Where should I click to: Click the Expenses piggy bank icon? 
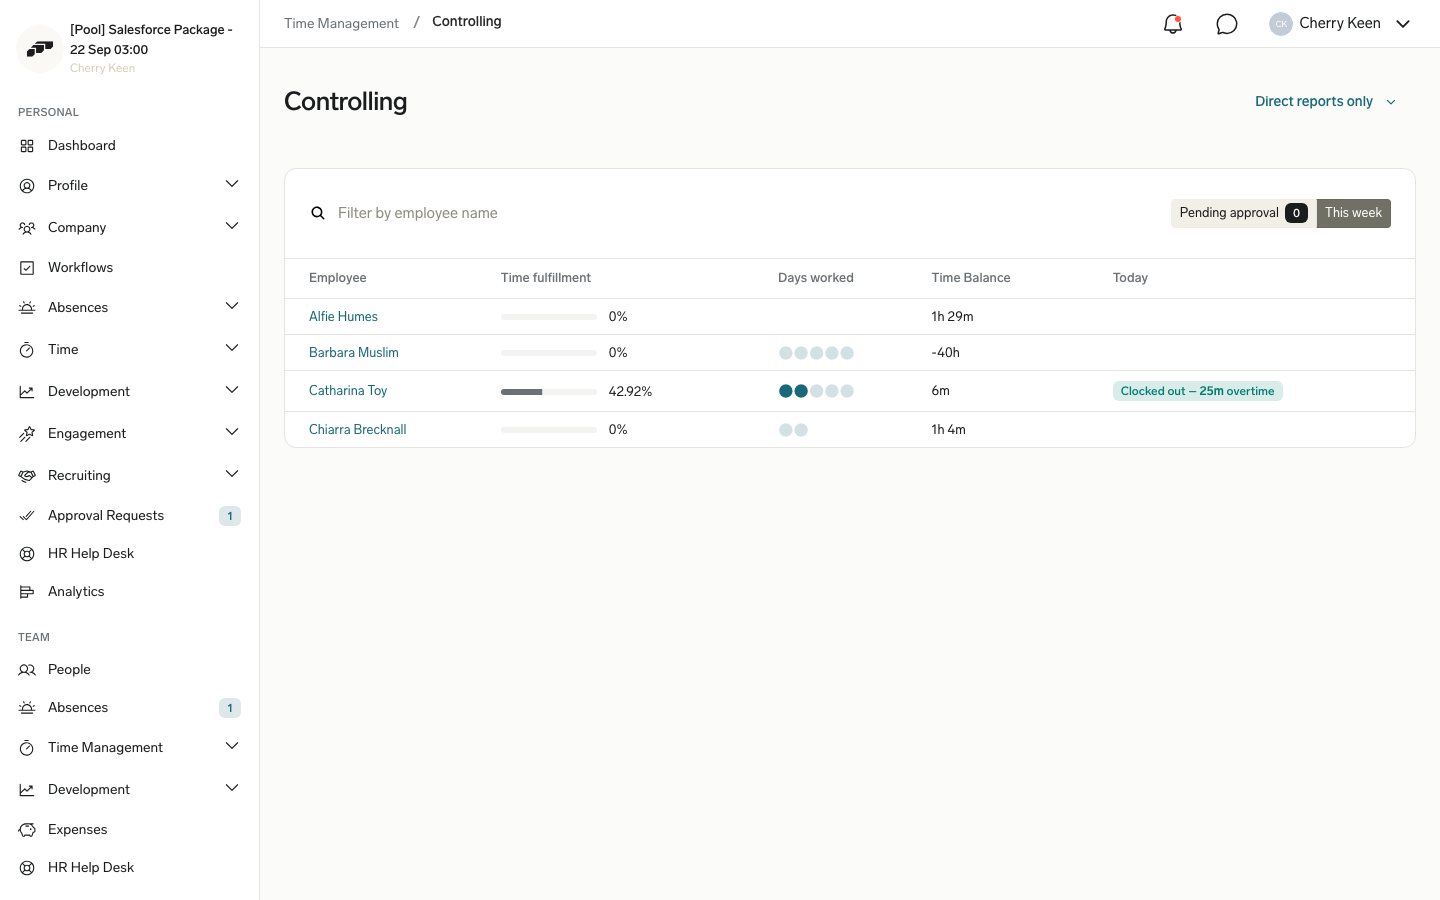click(27, 830)
